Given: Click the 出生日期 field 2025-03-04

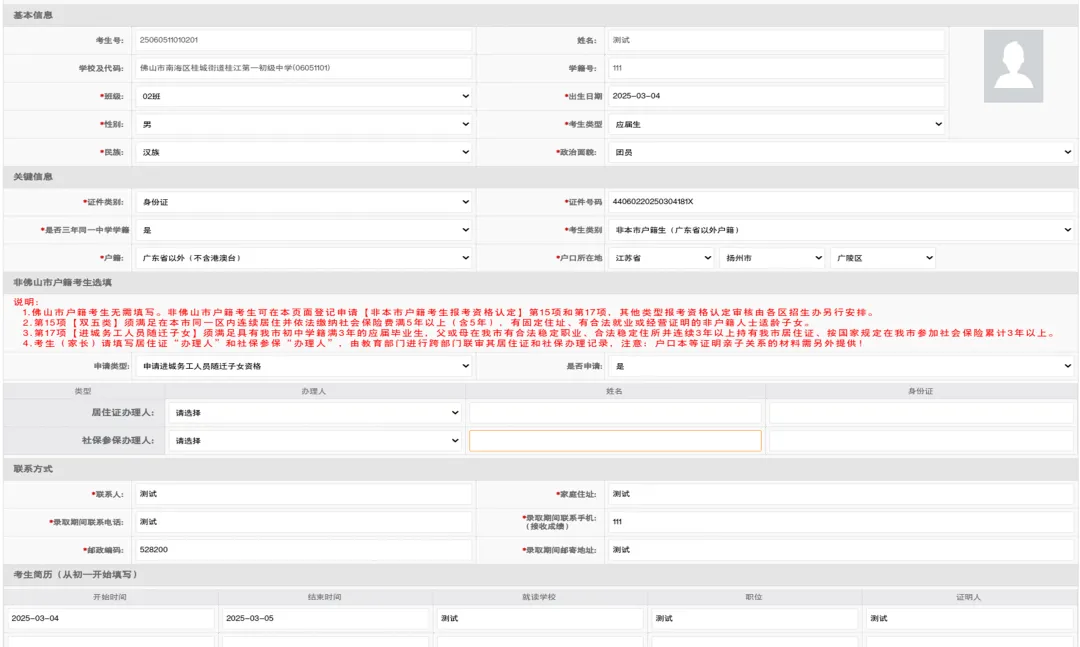Looking at the screenshot, I should [777, 96].
